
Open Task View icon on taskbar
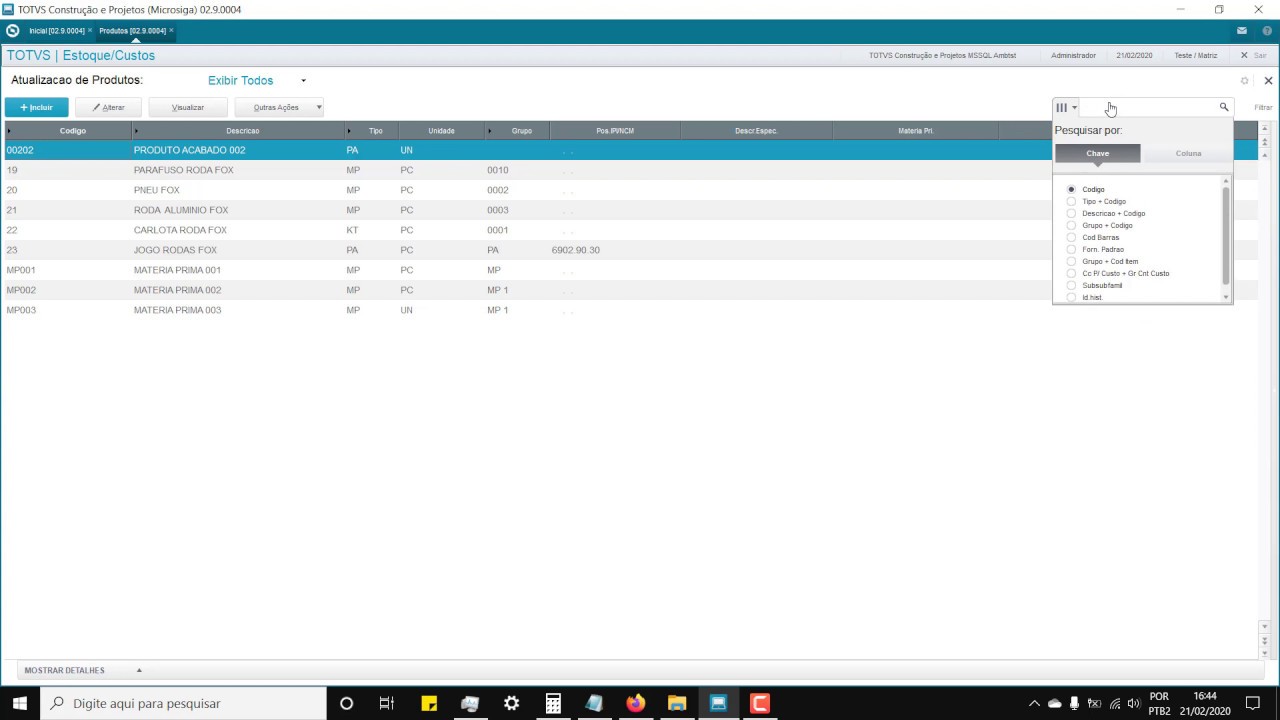(387, 703)
